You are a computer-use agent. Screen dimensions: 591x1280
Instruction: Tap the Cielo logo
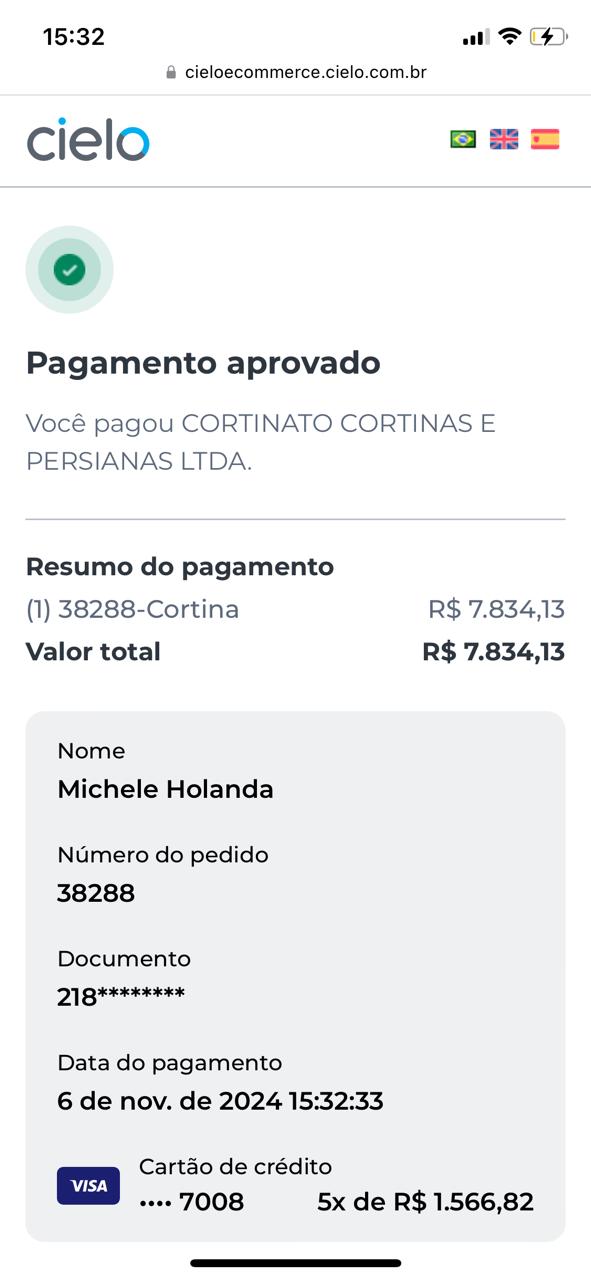(x=88, y=141)
